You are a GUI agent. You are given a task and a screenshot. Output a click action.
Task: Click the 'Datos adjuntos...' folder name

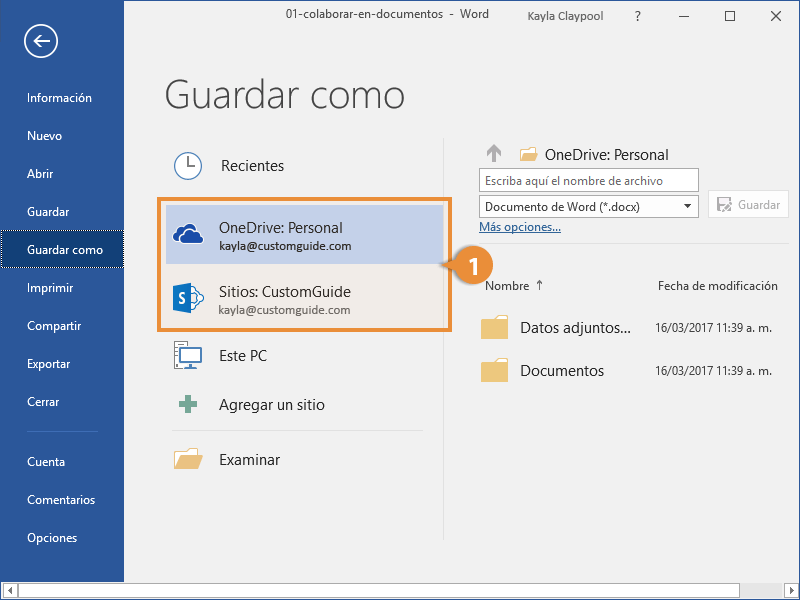click(x=576, y=328)
